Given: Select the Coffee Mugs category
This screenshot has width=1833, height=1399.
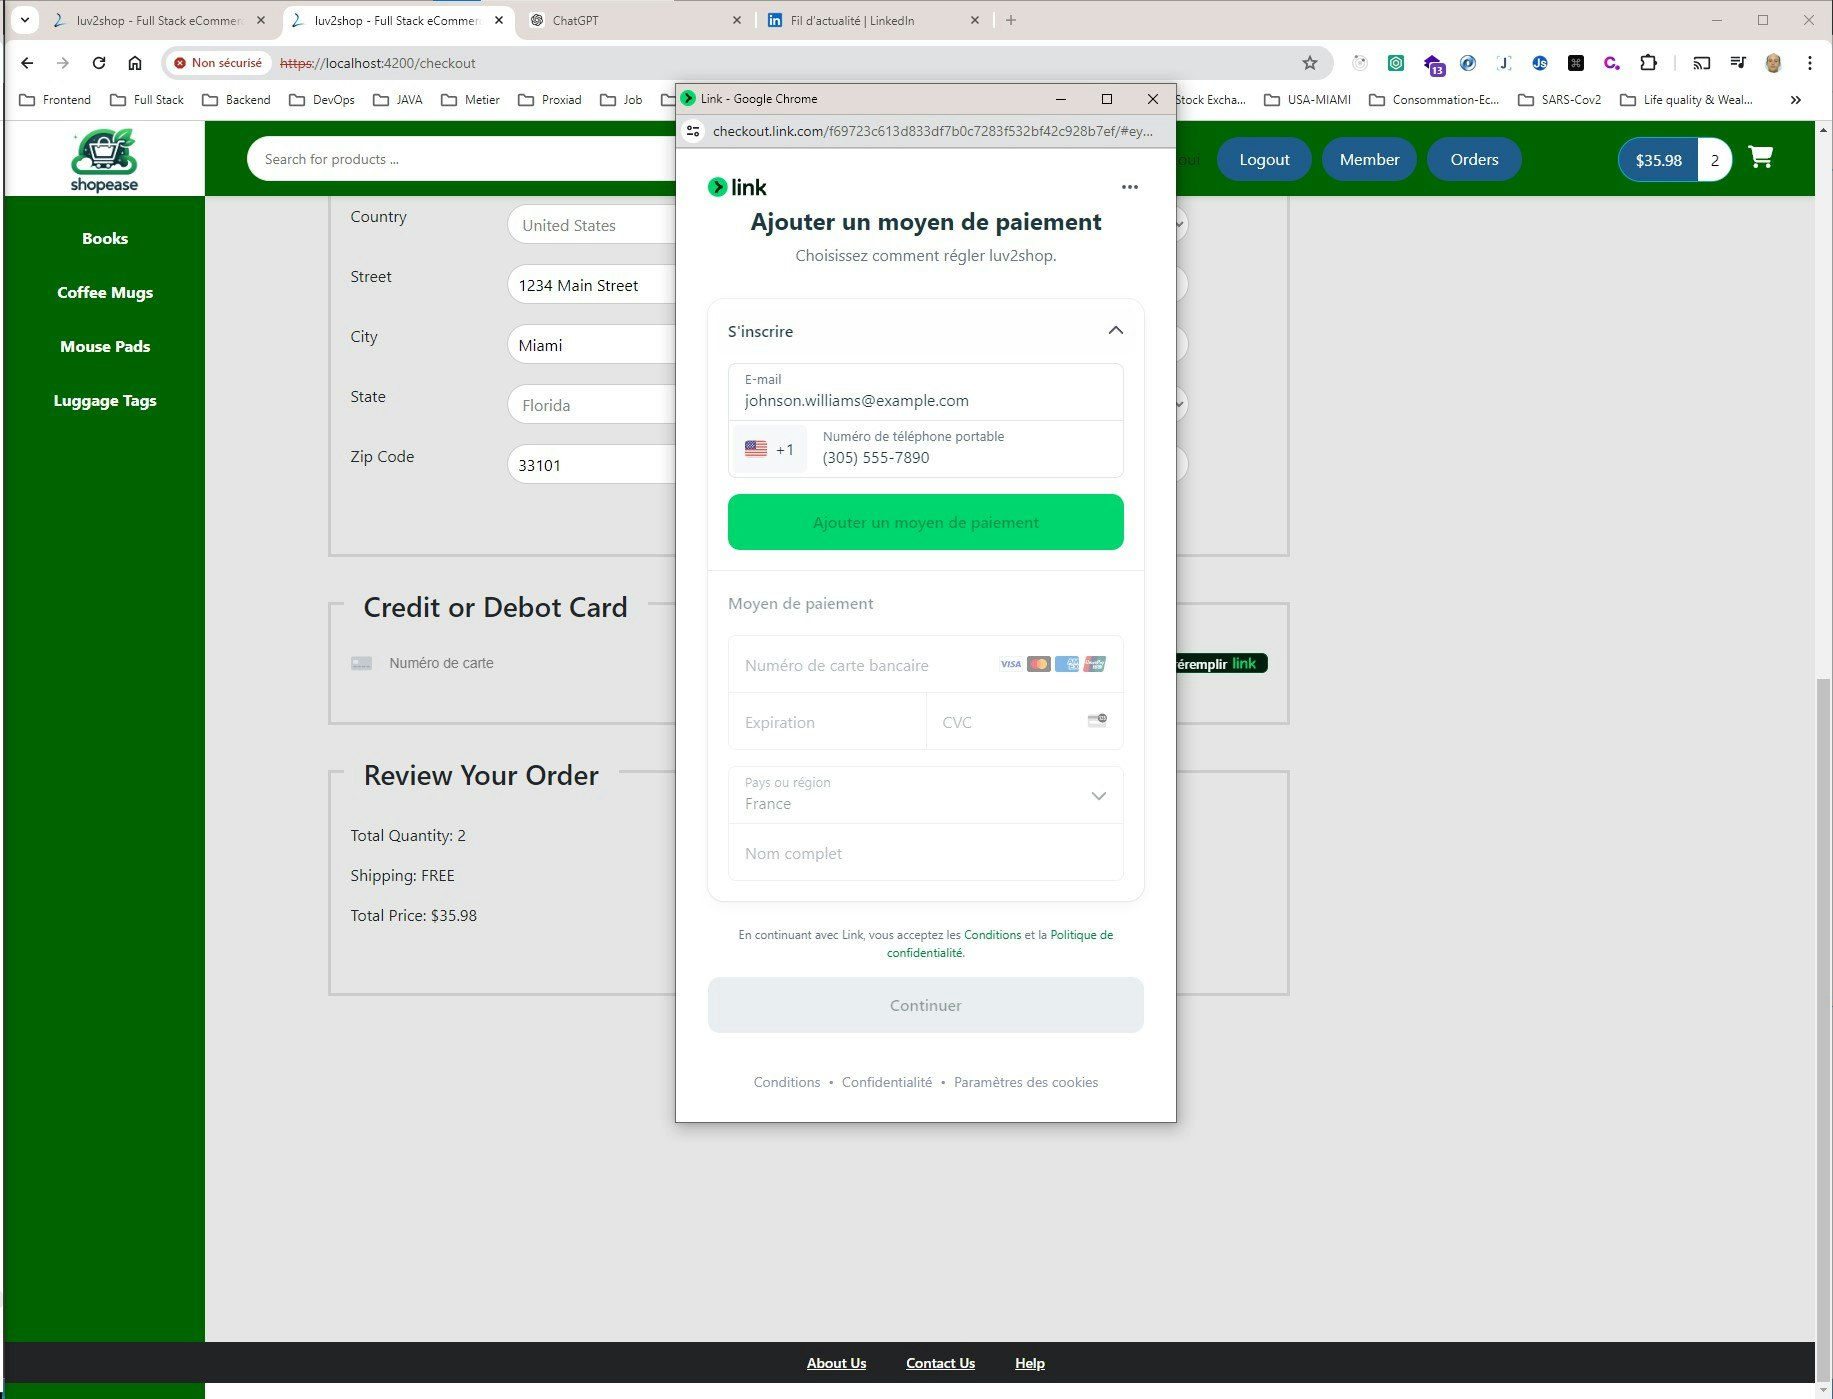Looking at the screenshot, I should point(105,292).
